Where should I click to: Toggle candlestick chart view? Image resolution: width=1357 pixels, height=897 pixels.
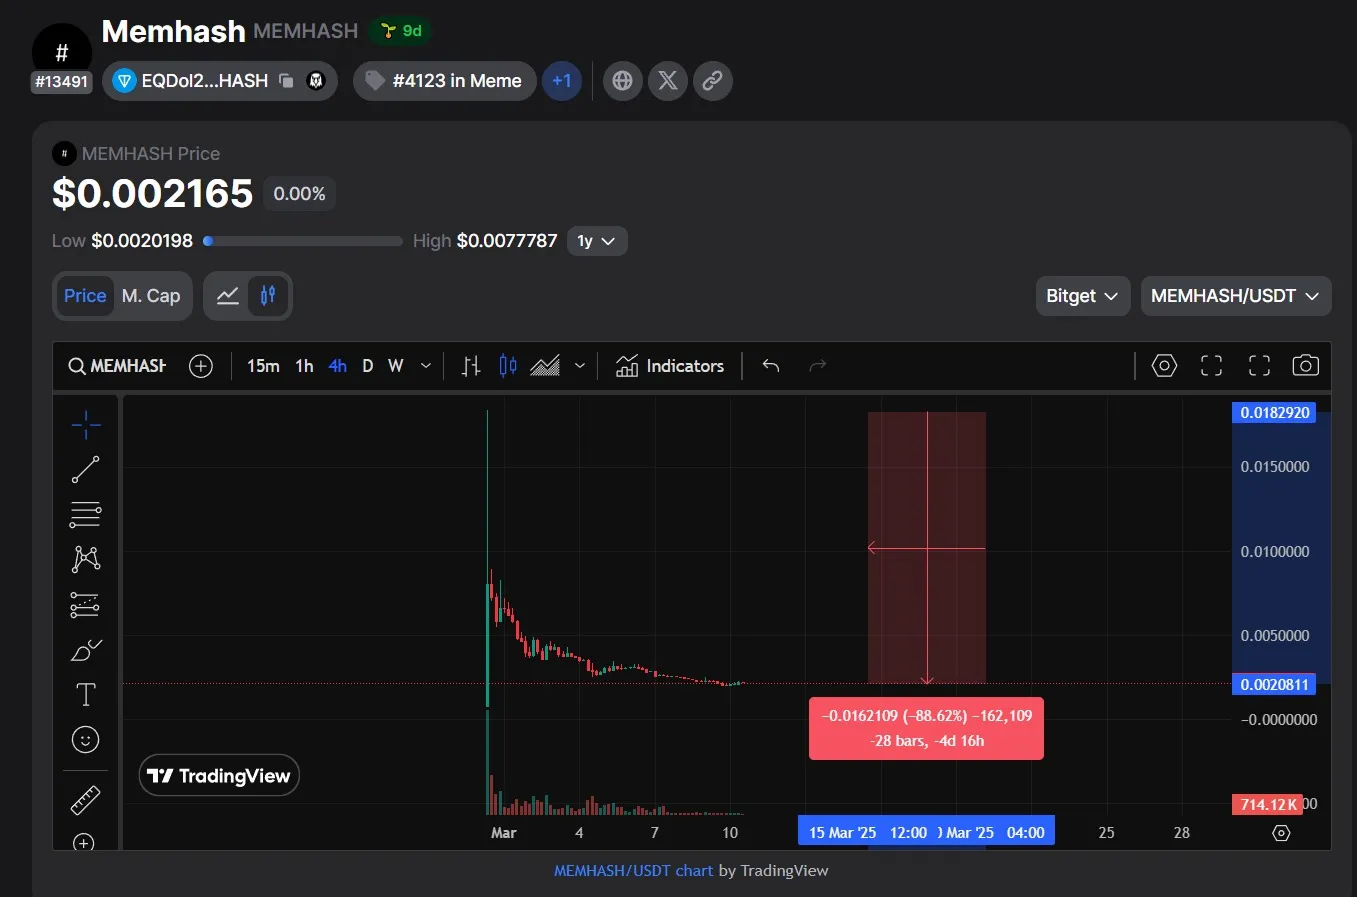pyautogui.click(x=268, y=296)
